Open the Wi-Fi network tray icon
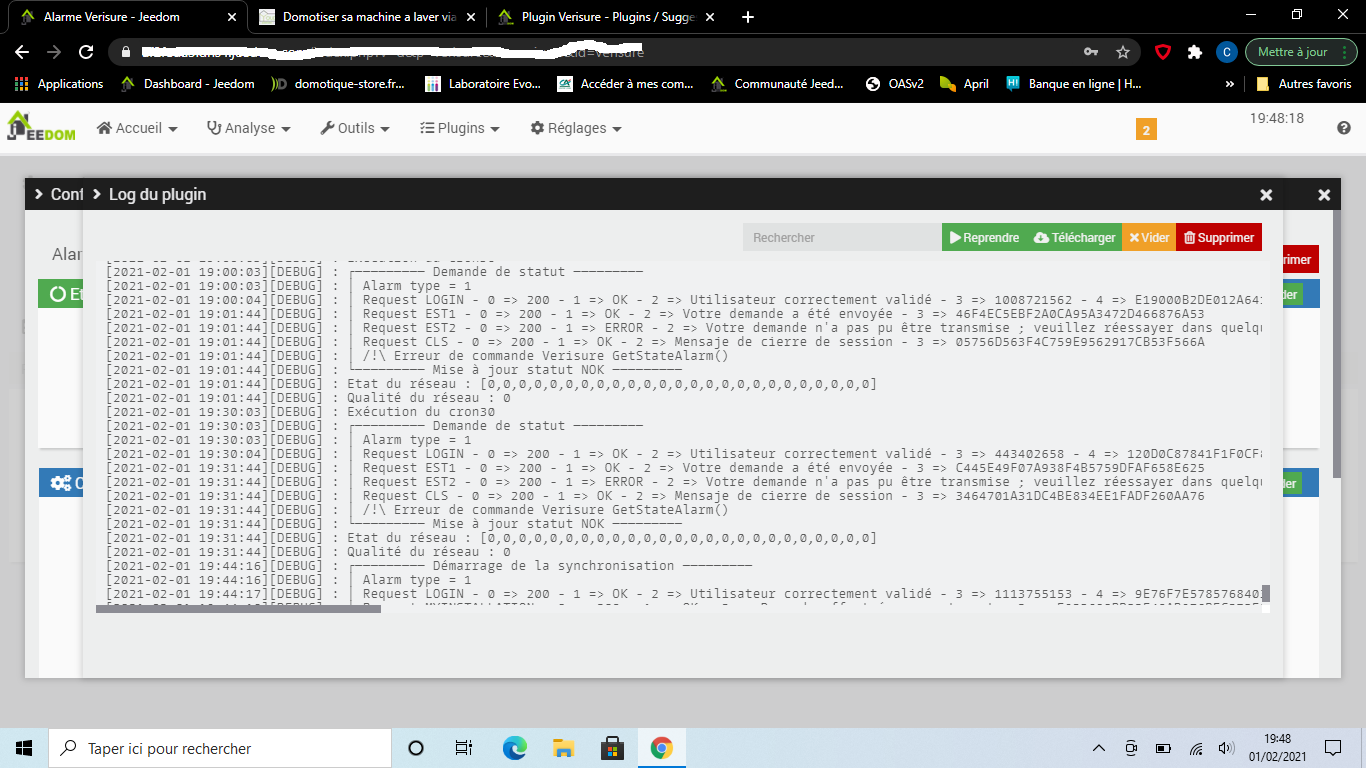 1196,748
